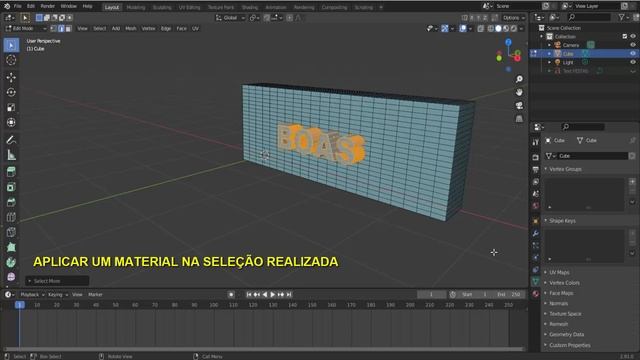Jump to the first frame
Viewport: 640px width, 360px height.
249,295
